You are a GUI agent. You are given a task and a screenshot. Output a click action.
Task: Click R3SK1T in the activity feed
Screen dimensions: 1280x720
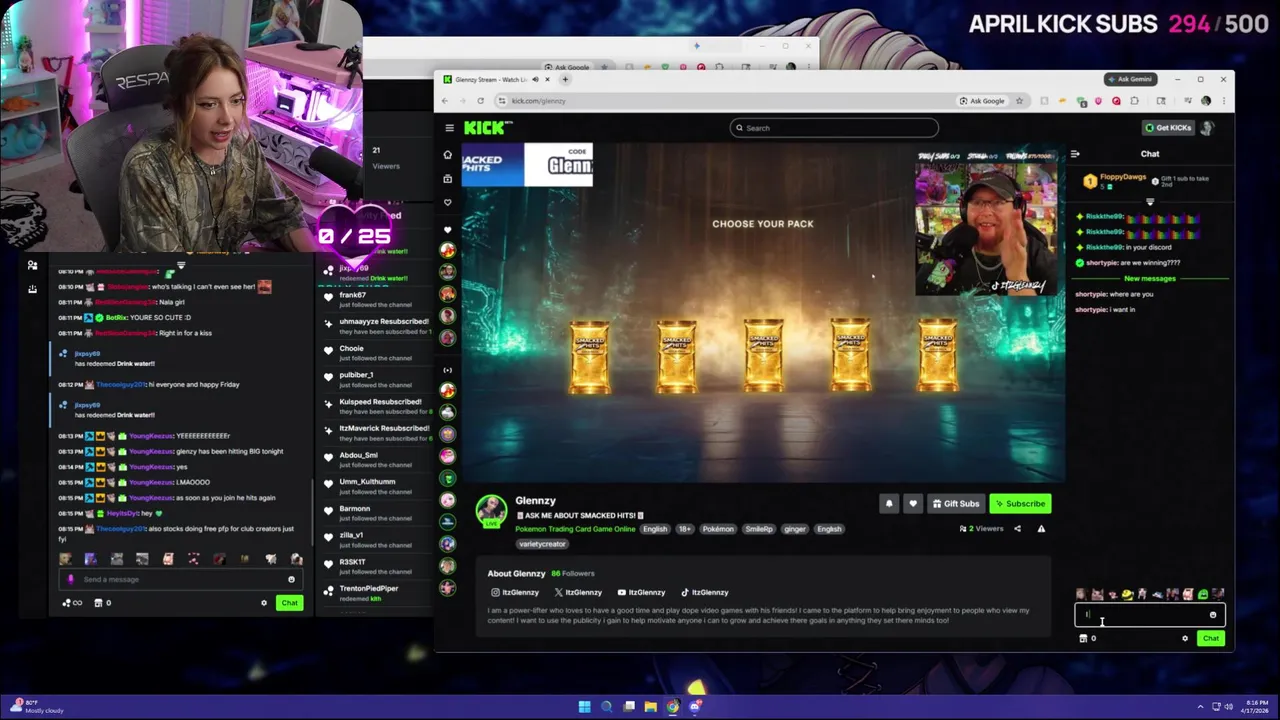pos(353,562)
